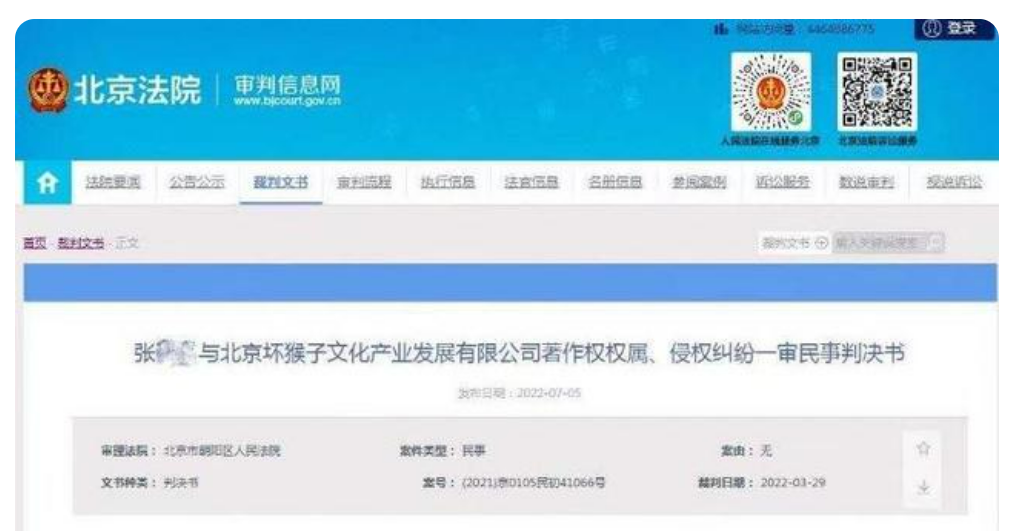Focus the keyword search input field
1014x531 pixels.
click(x=880, y=243)
